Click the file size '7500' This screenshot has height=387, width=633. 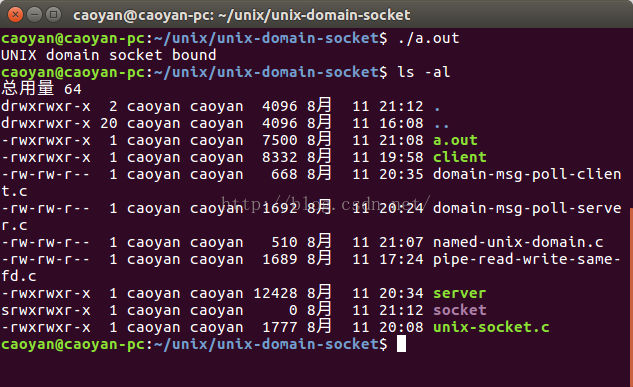pos(280,140)
